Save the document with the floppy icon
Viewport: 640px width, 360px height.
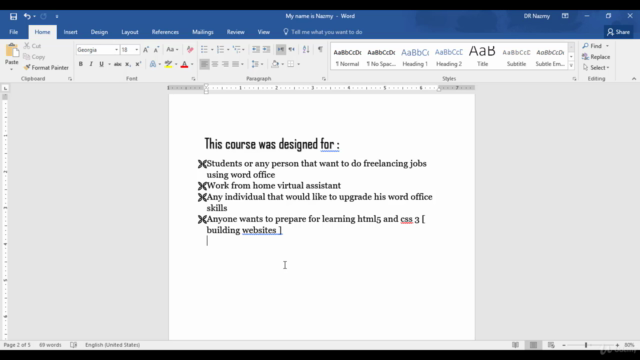click(x=13, y=16)
